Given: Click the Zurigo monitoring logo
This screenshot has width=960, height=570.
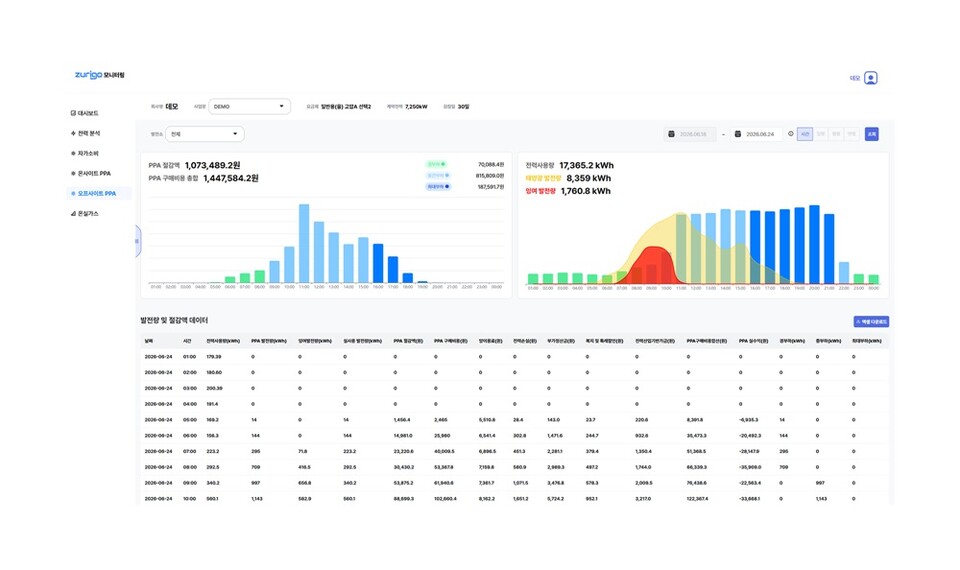Looking at the screenshot, I should tap(99, 75).
